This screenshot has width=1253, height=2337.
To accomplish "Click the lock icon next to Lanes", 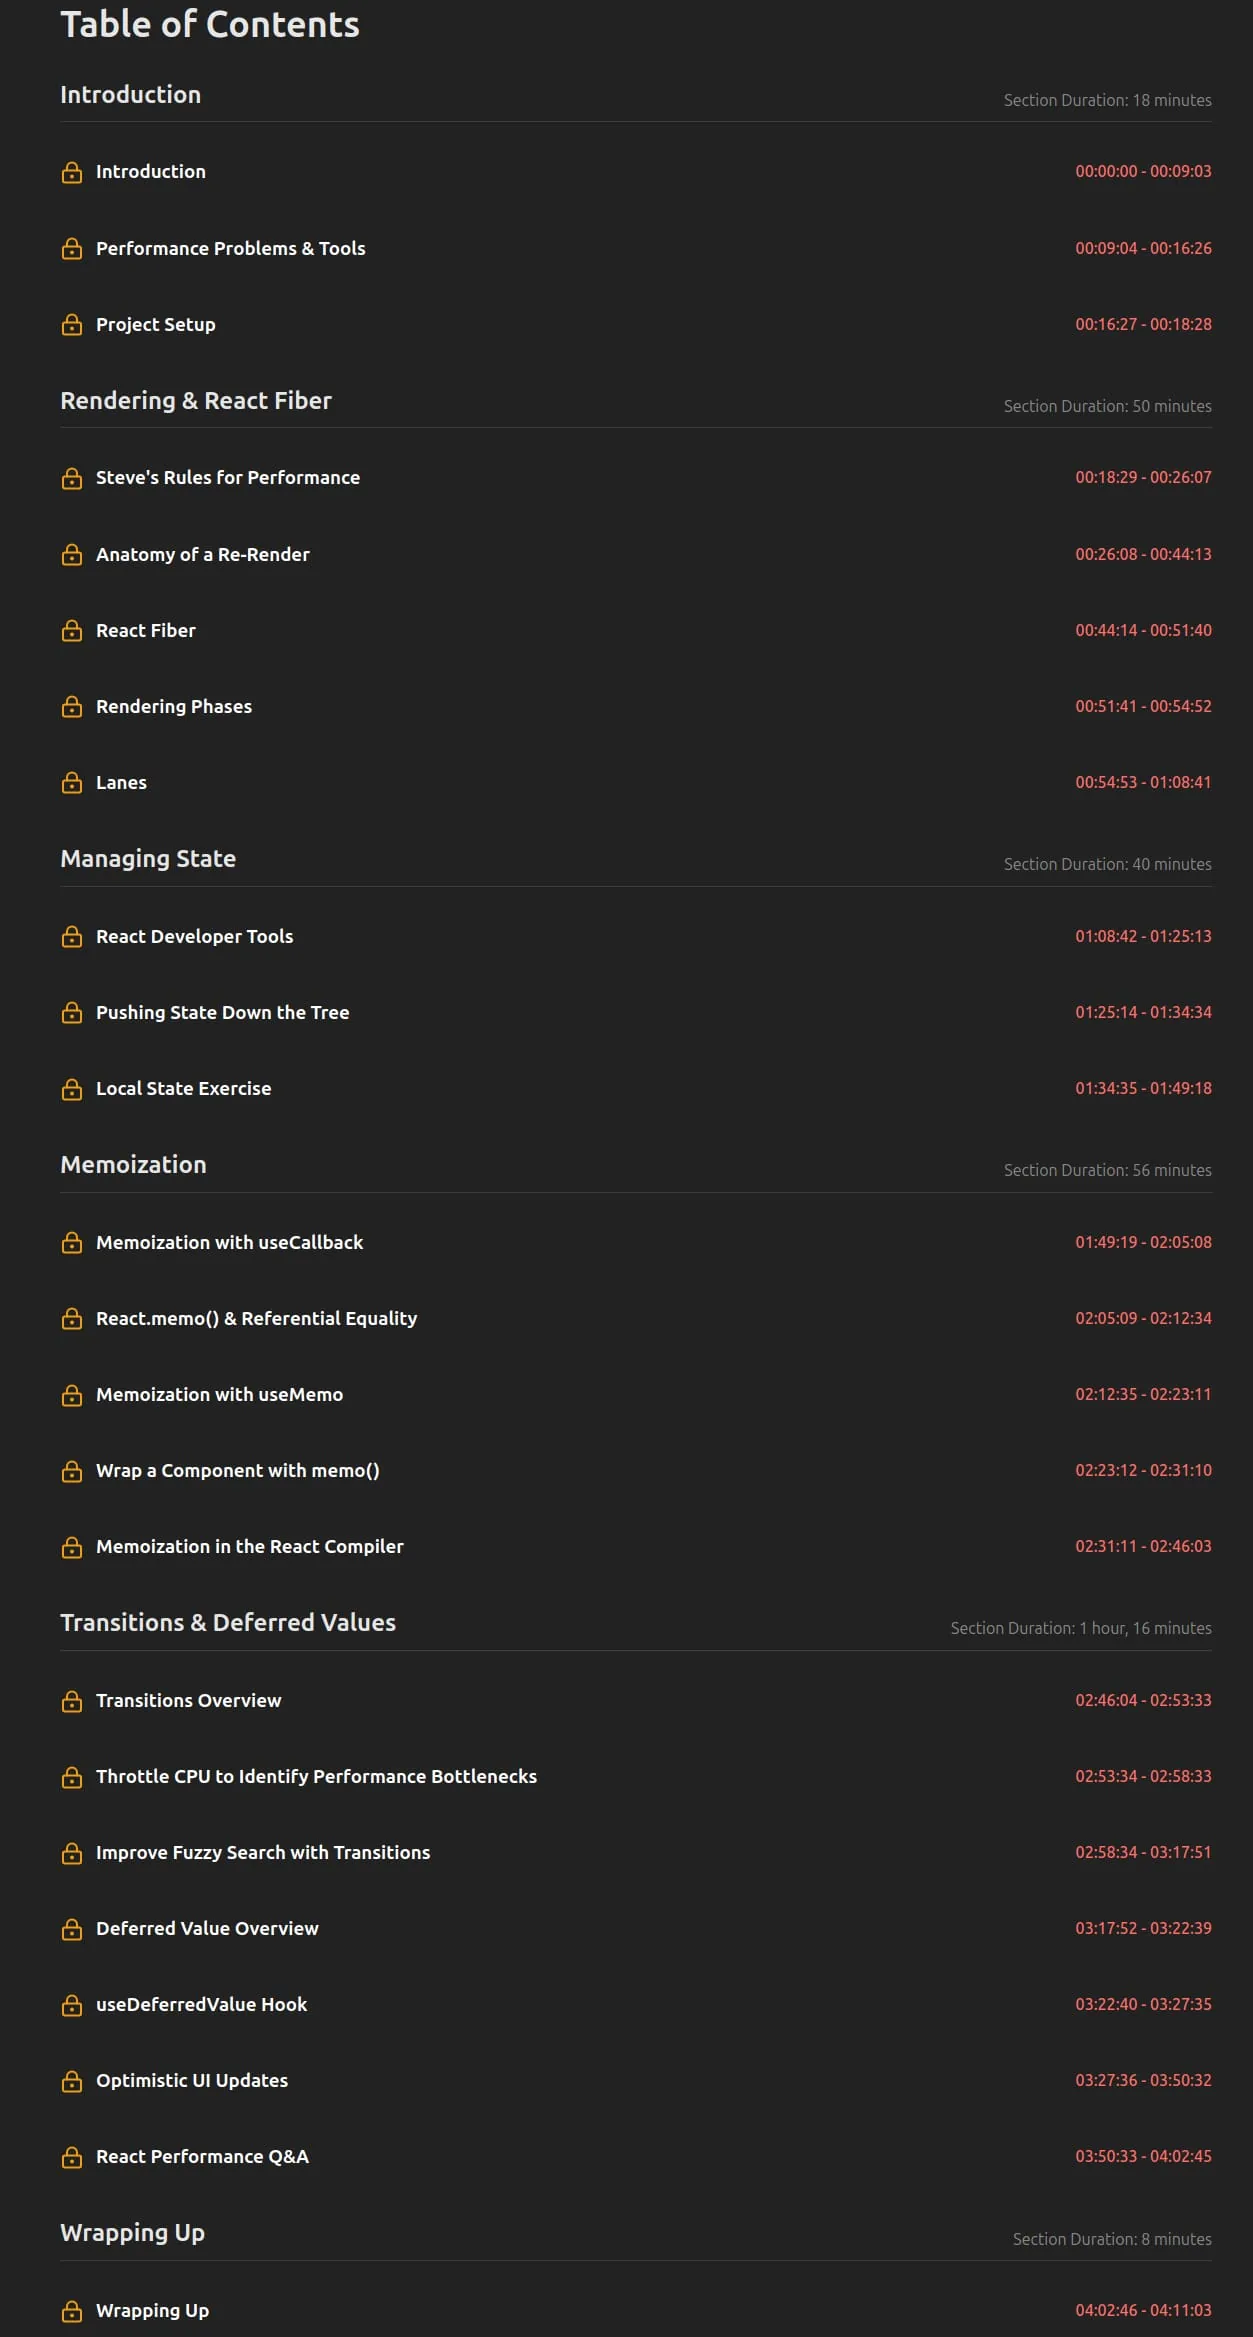I will point(72,783).
